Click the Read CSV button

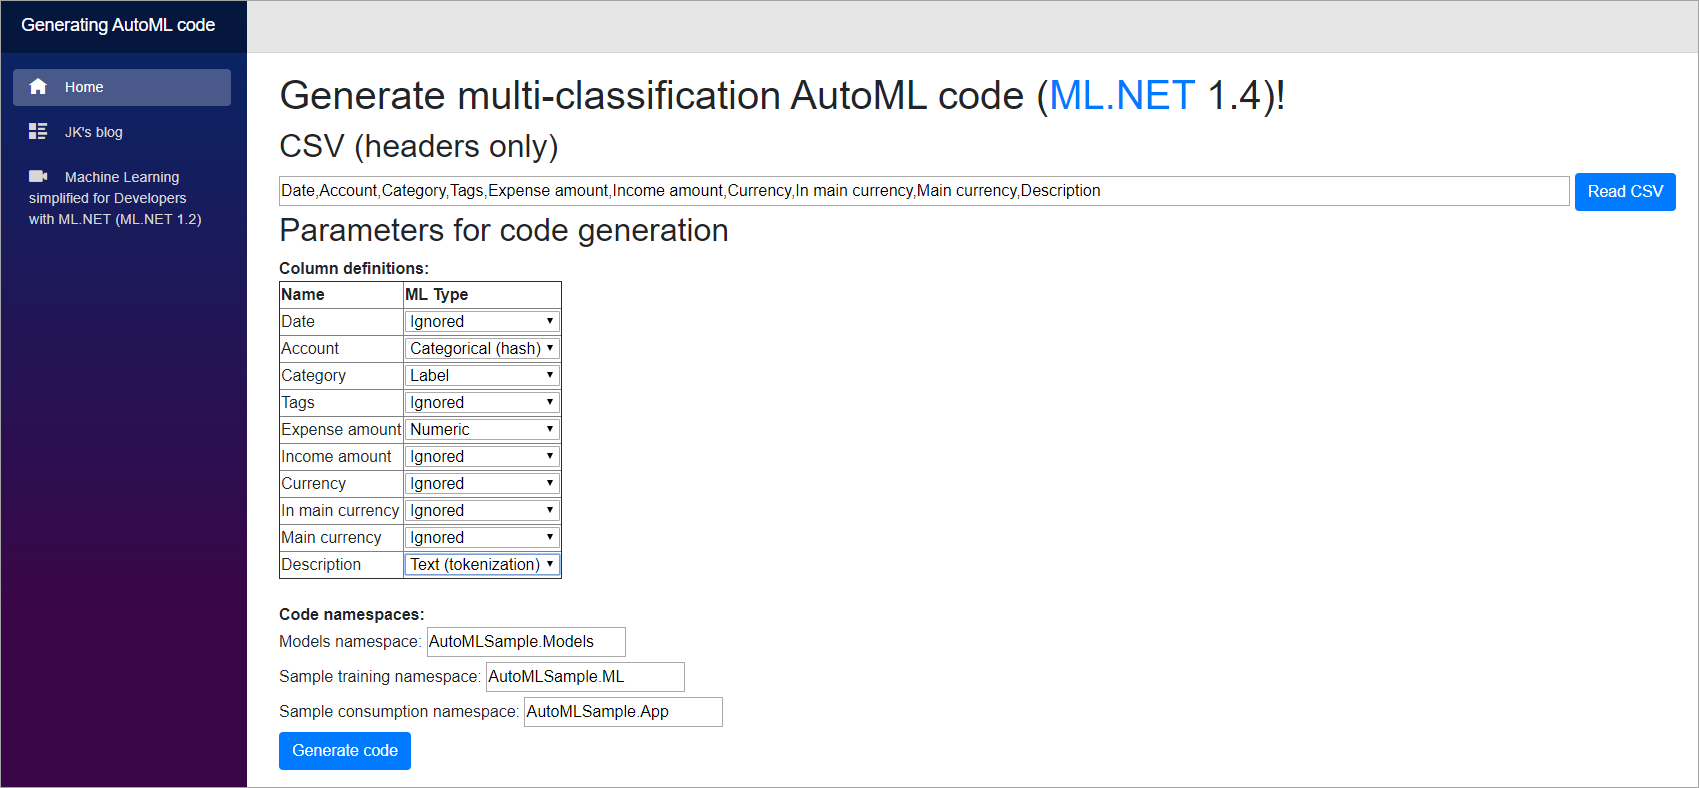coord(1625,191)
